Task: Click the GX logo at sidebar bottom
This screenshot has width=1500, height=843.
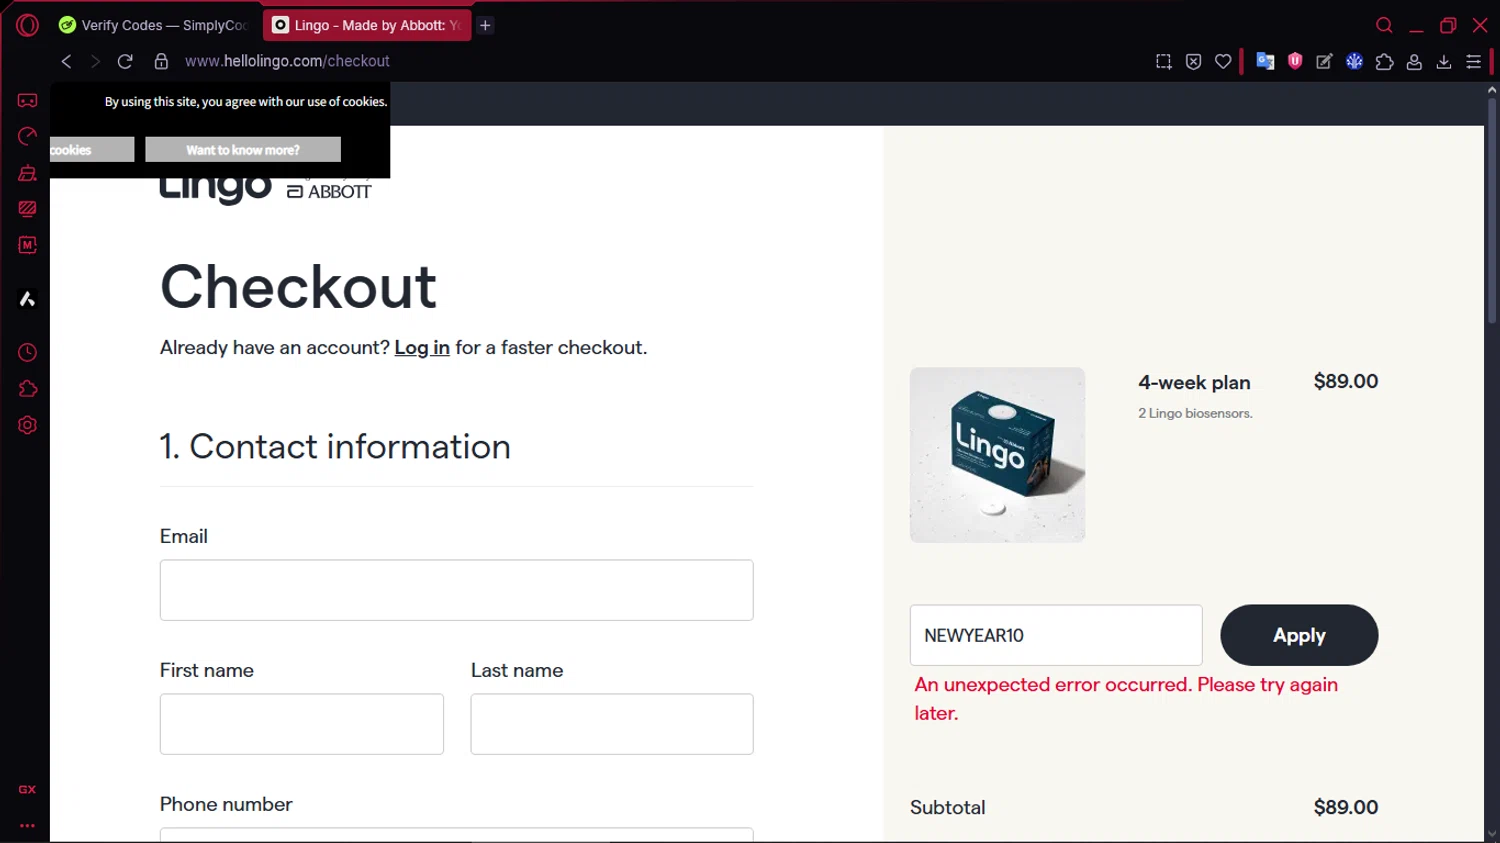Action: (x=27, y=789)
